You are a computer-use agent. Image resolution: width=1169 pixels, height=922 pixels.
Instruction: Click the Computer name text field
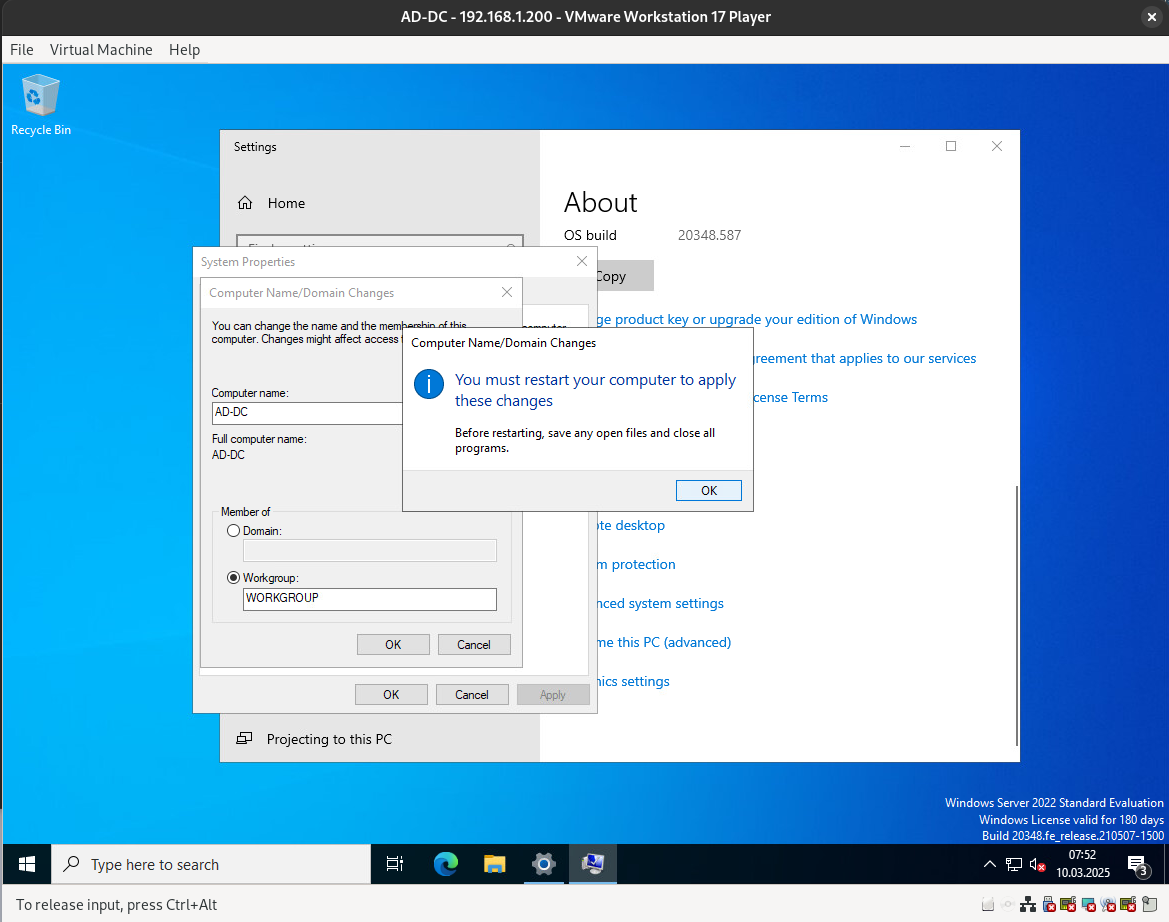point(307,413)
